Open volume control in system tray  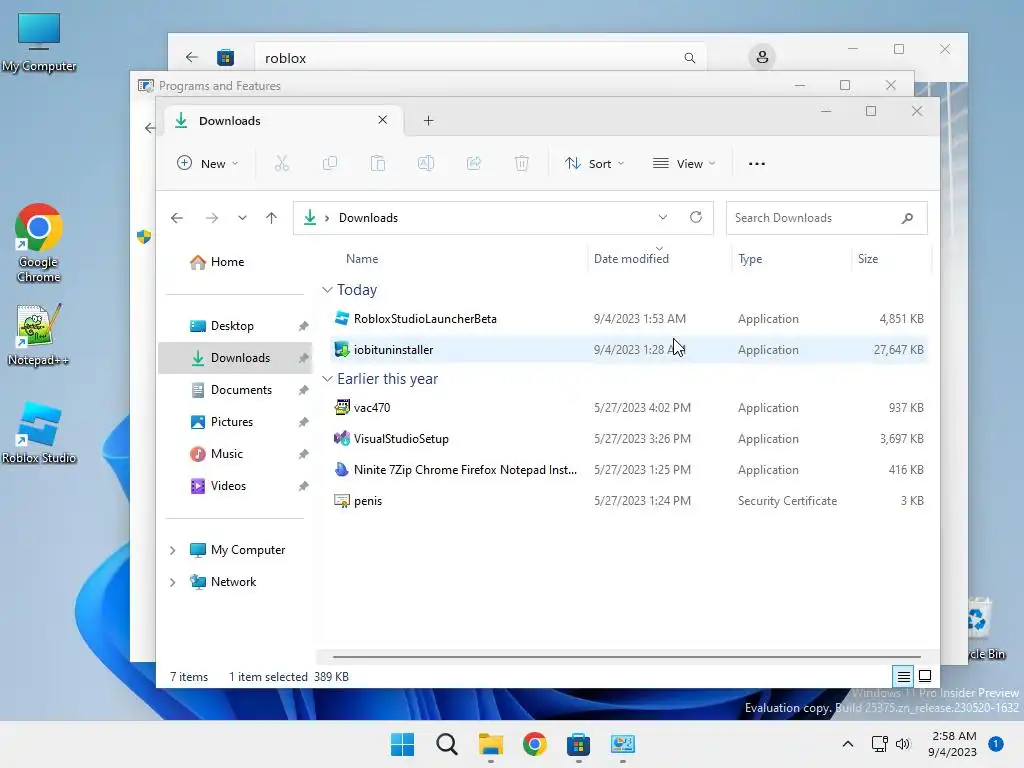tap(903, 744)
